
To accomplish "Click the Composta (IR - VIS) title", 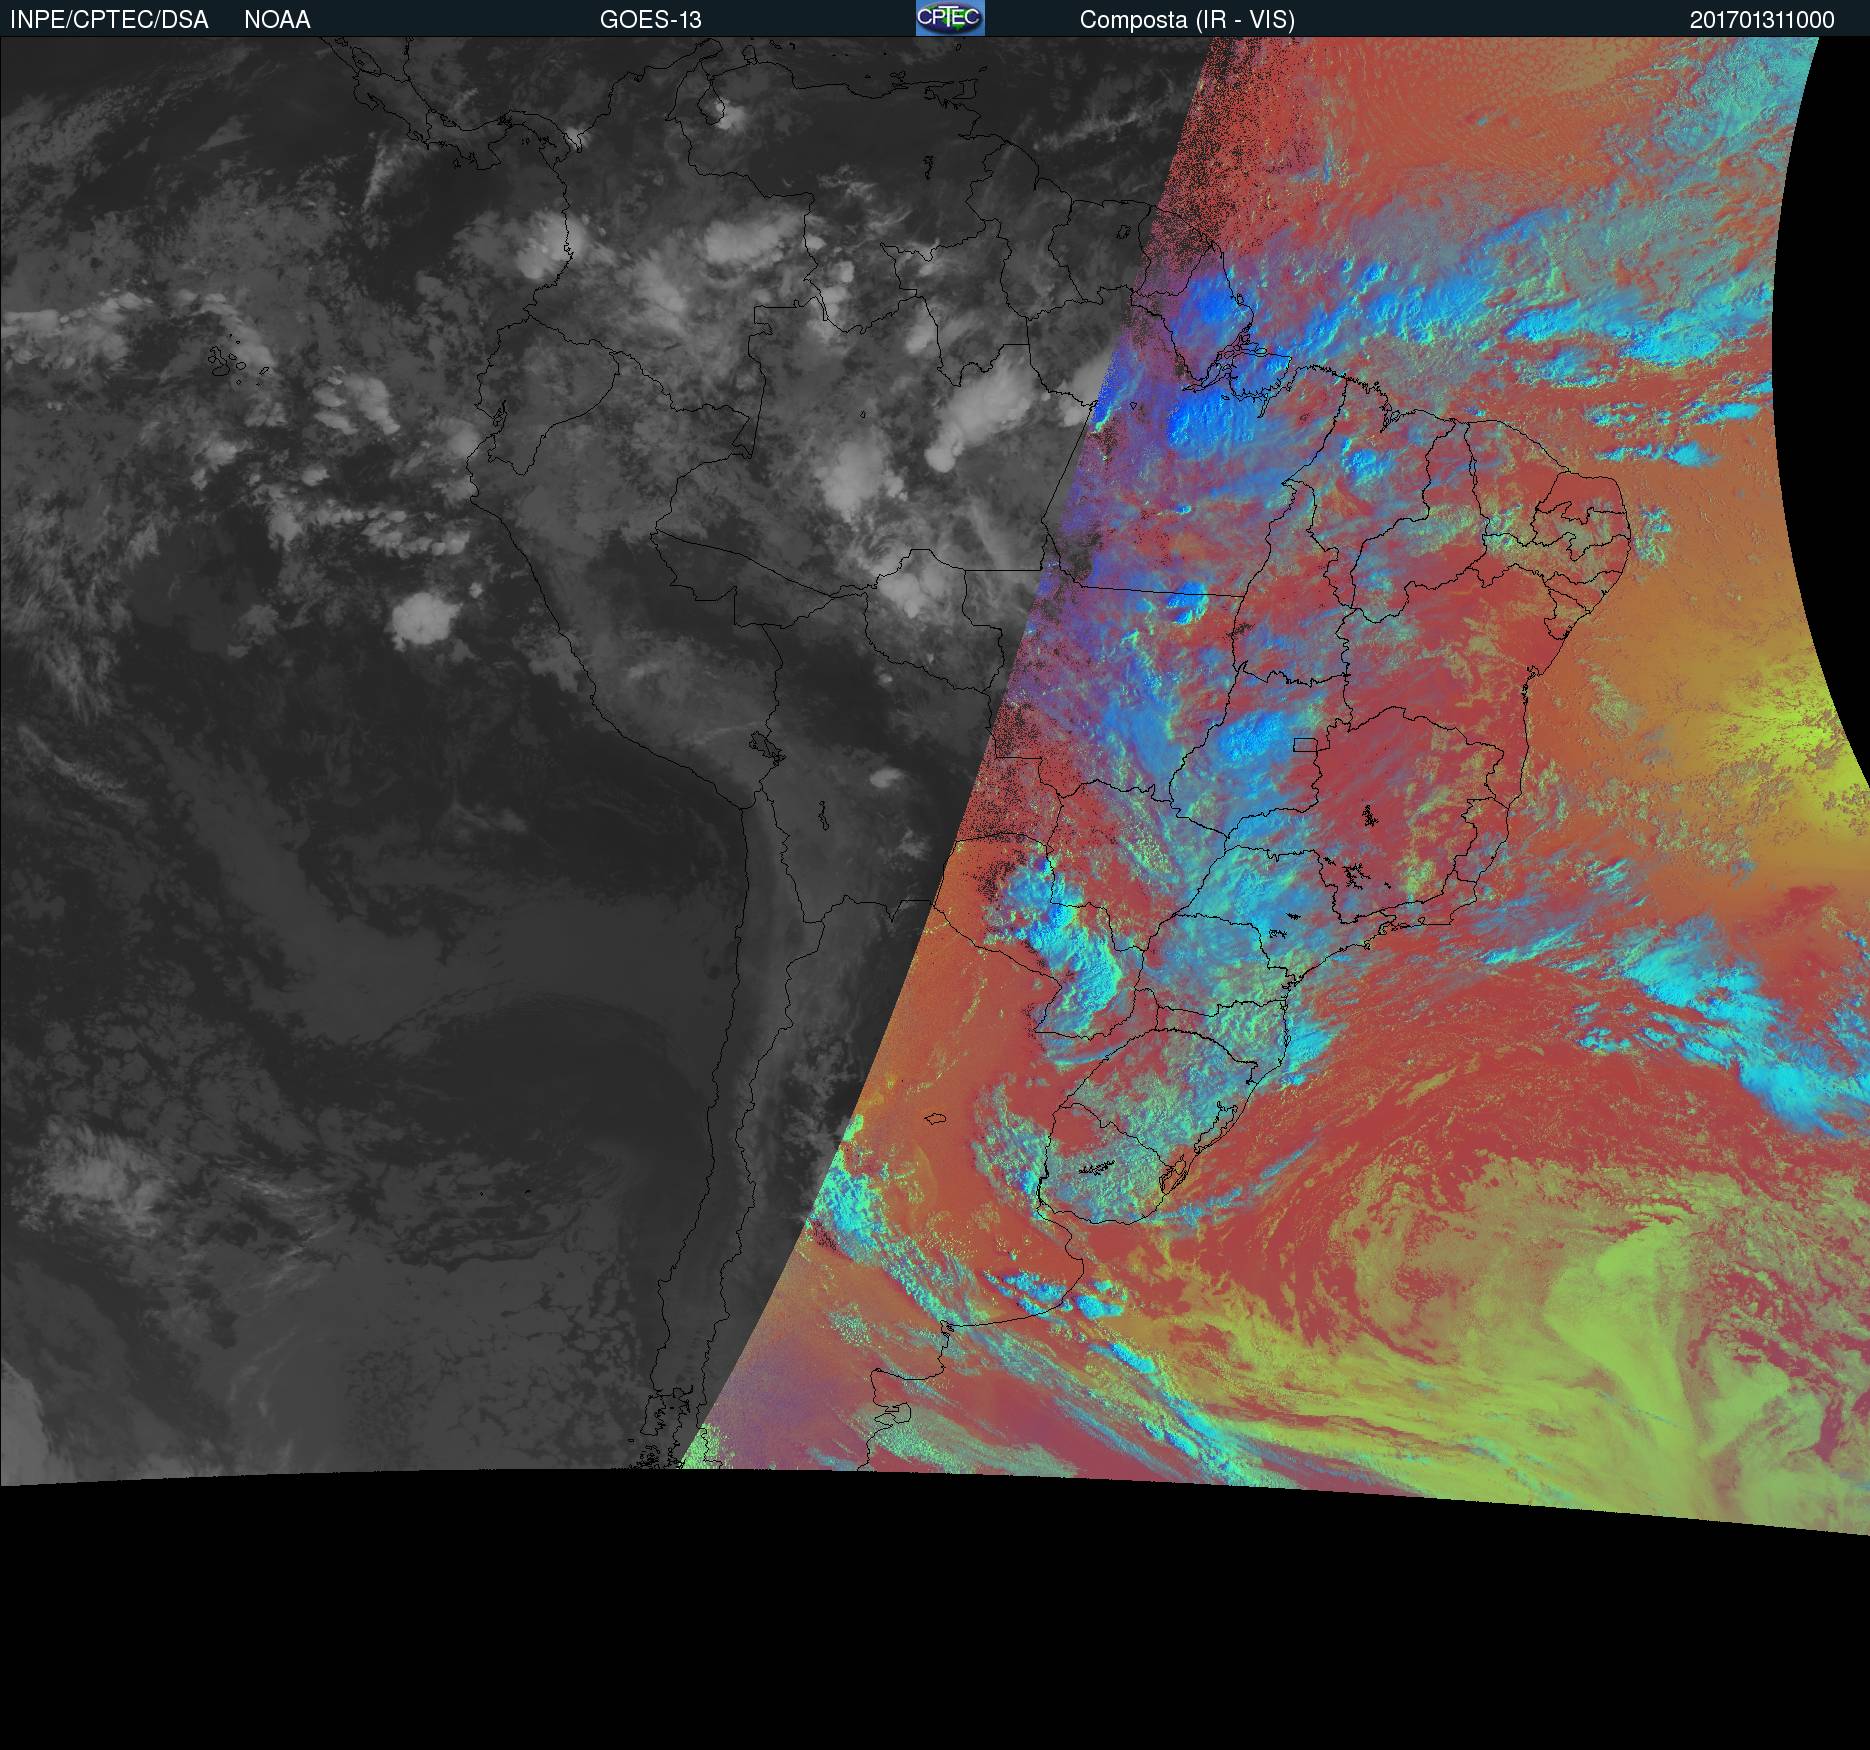I will pyautogui.click(x=1187, y=20).
